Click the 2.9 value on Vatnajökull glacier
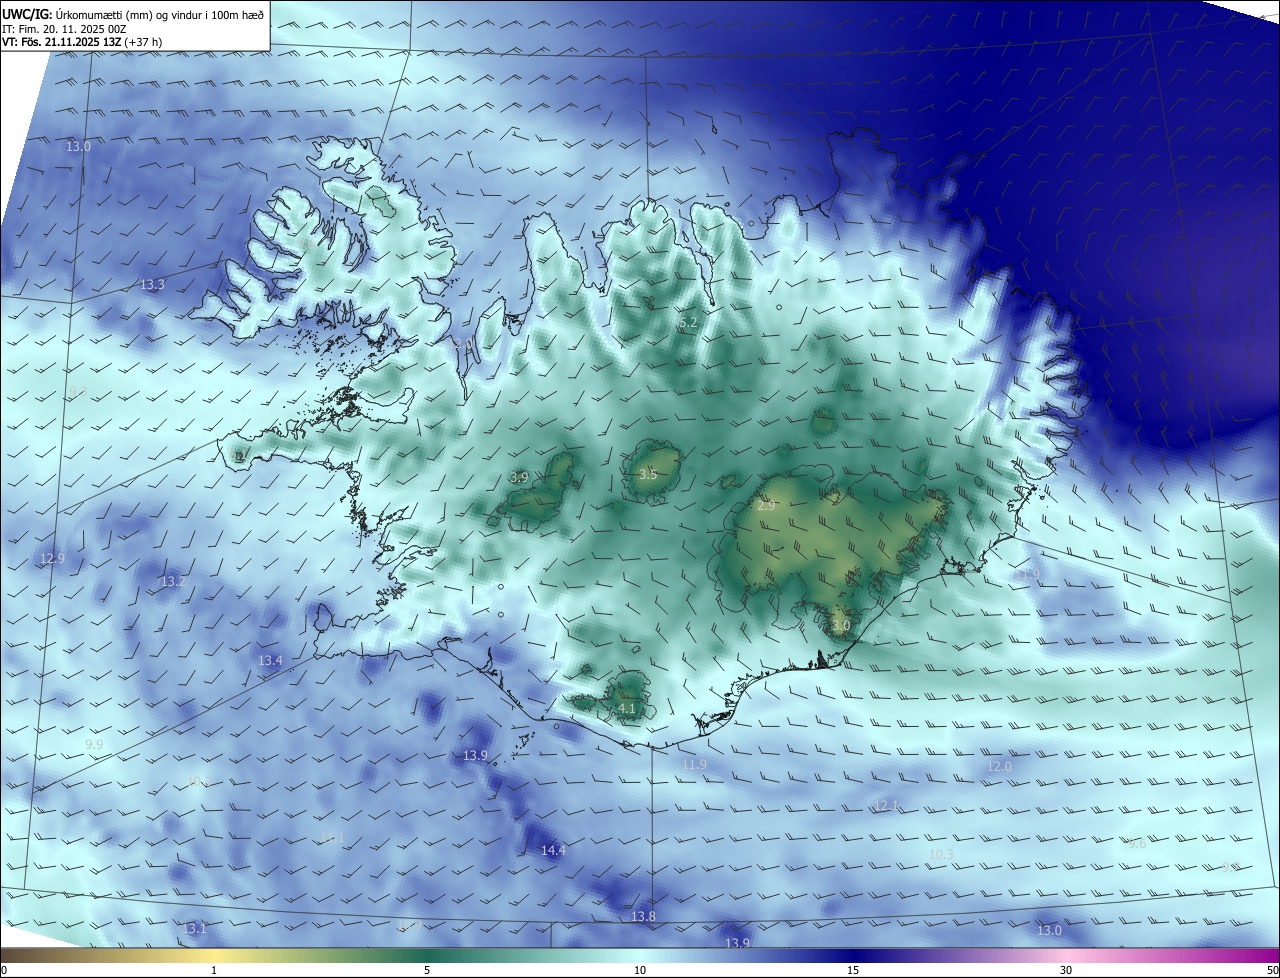 (766, 506)
